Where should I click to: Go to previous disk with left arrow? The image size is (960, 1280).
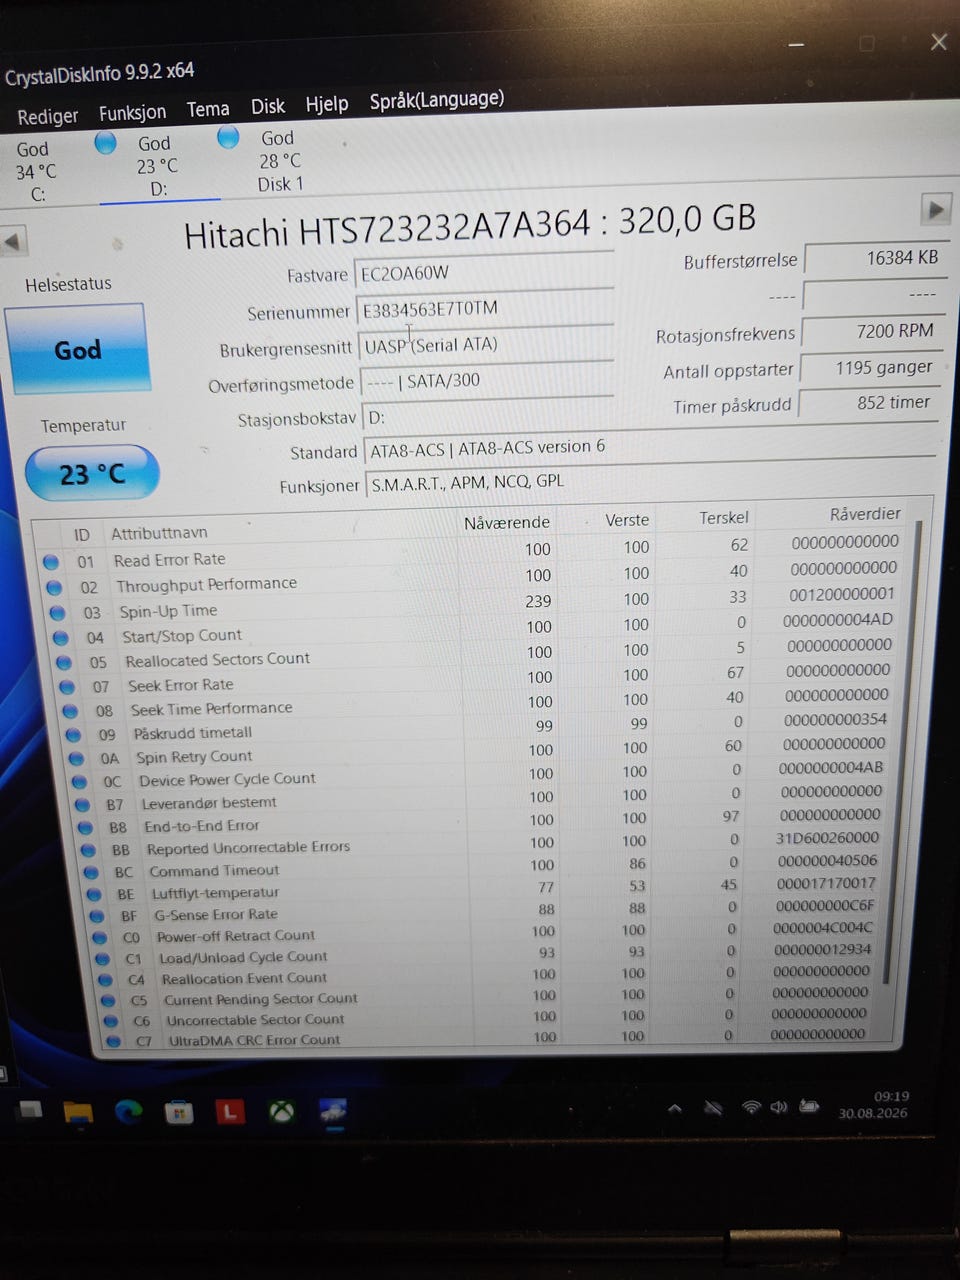[x=13, y=242]
